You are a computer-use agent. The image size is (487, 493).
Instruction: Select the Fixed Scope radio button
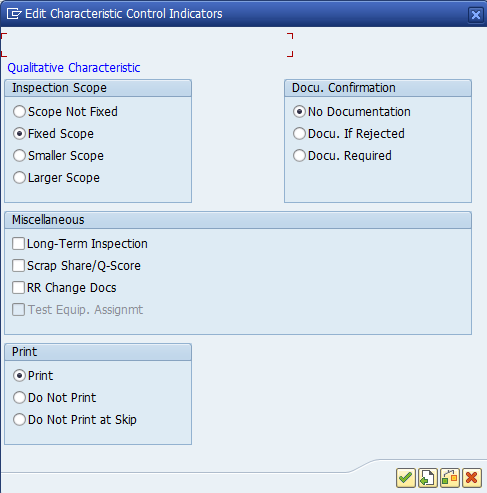pos(19,134)
